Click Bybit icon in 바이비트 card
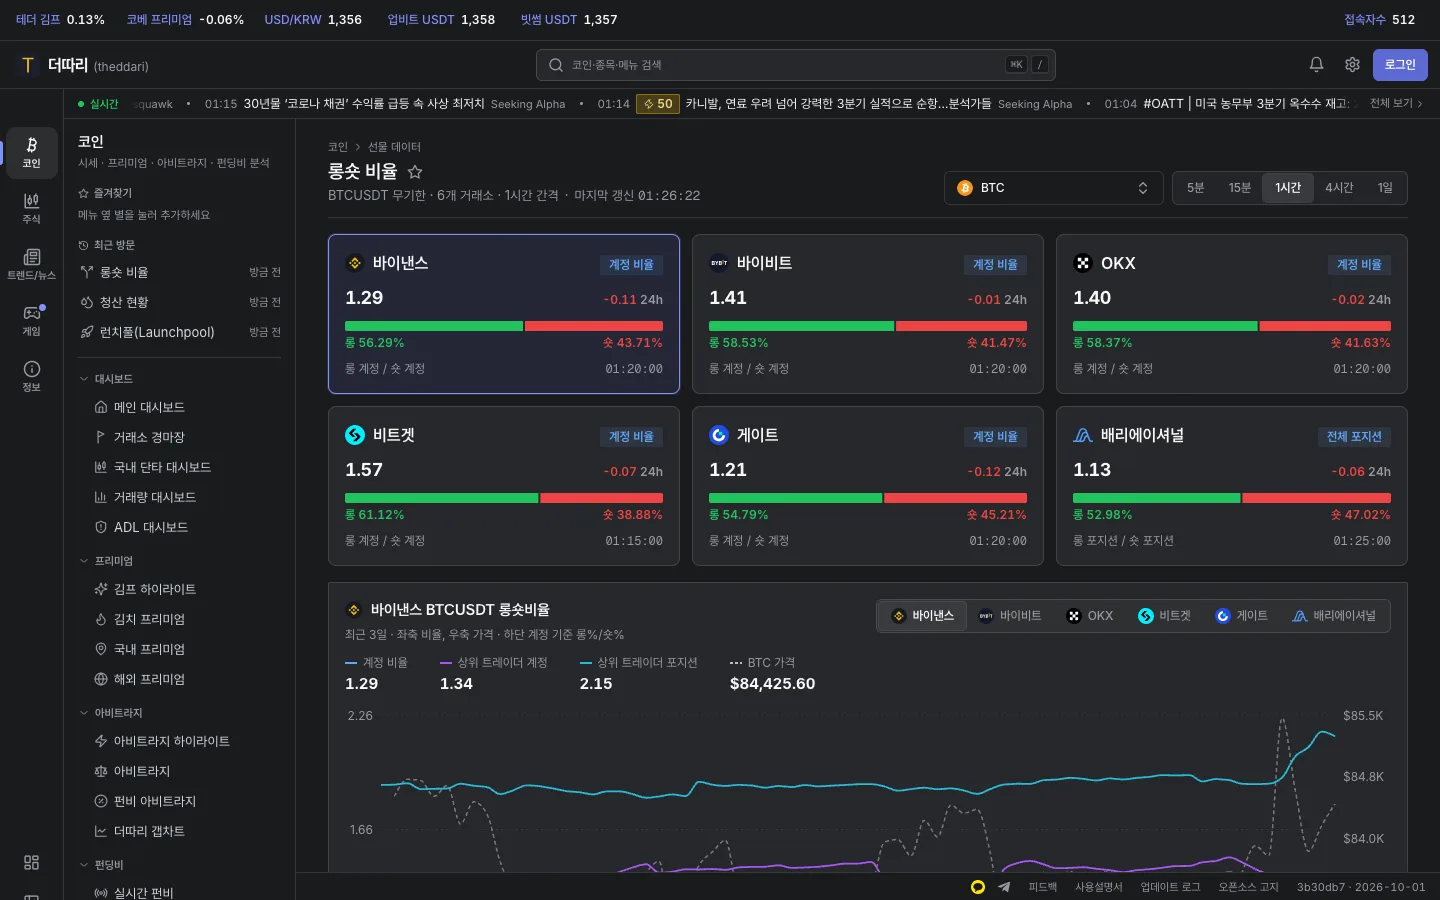Screen dimensions: 1440x900 click(718, 263)
